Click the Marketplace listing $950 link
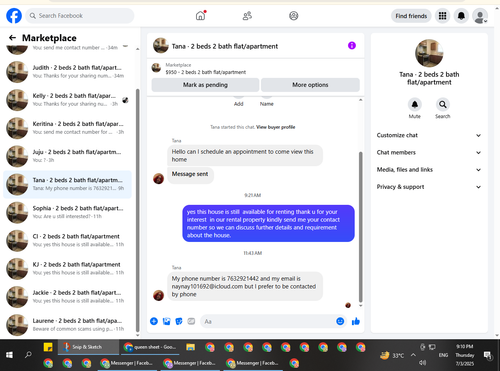The width and height of the screenshot is (500, 371). click(206, 72)
